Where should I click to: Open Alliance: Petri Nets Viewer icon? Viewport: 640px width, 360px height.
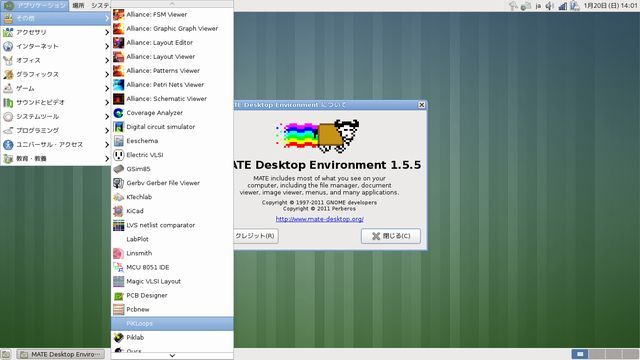coord(118,85)
